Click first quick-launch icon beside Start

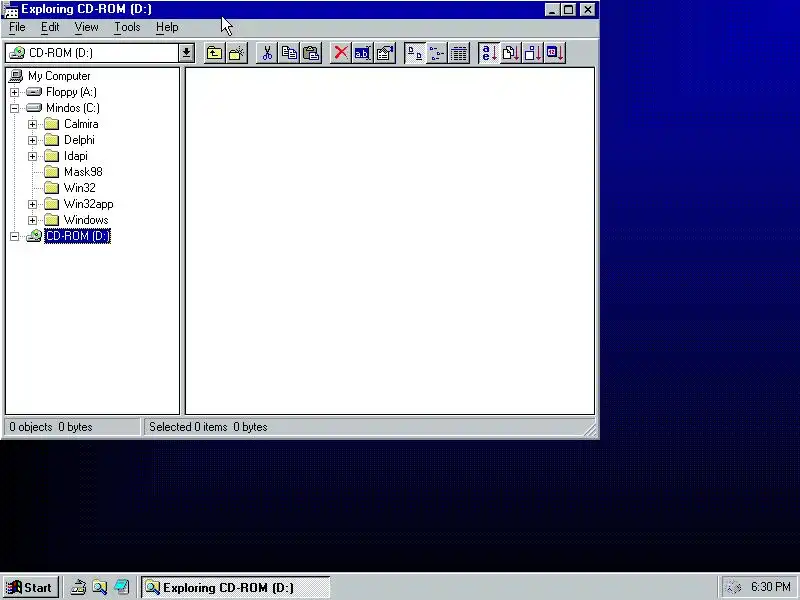pyautogui.click(x=78, y=588)
